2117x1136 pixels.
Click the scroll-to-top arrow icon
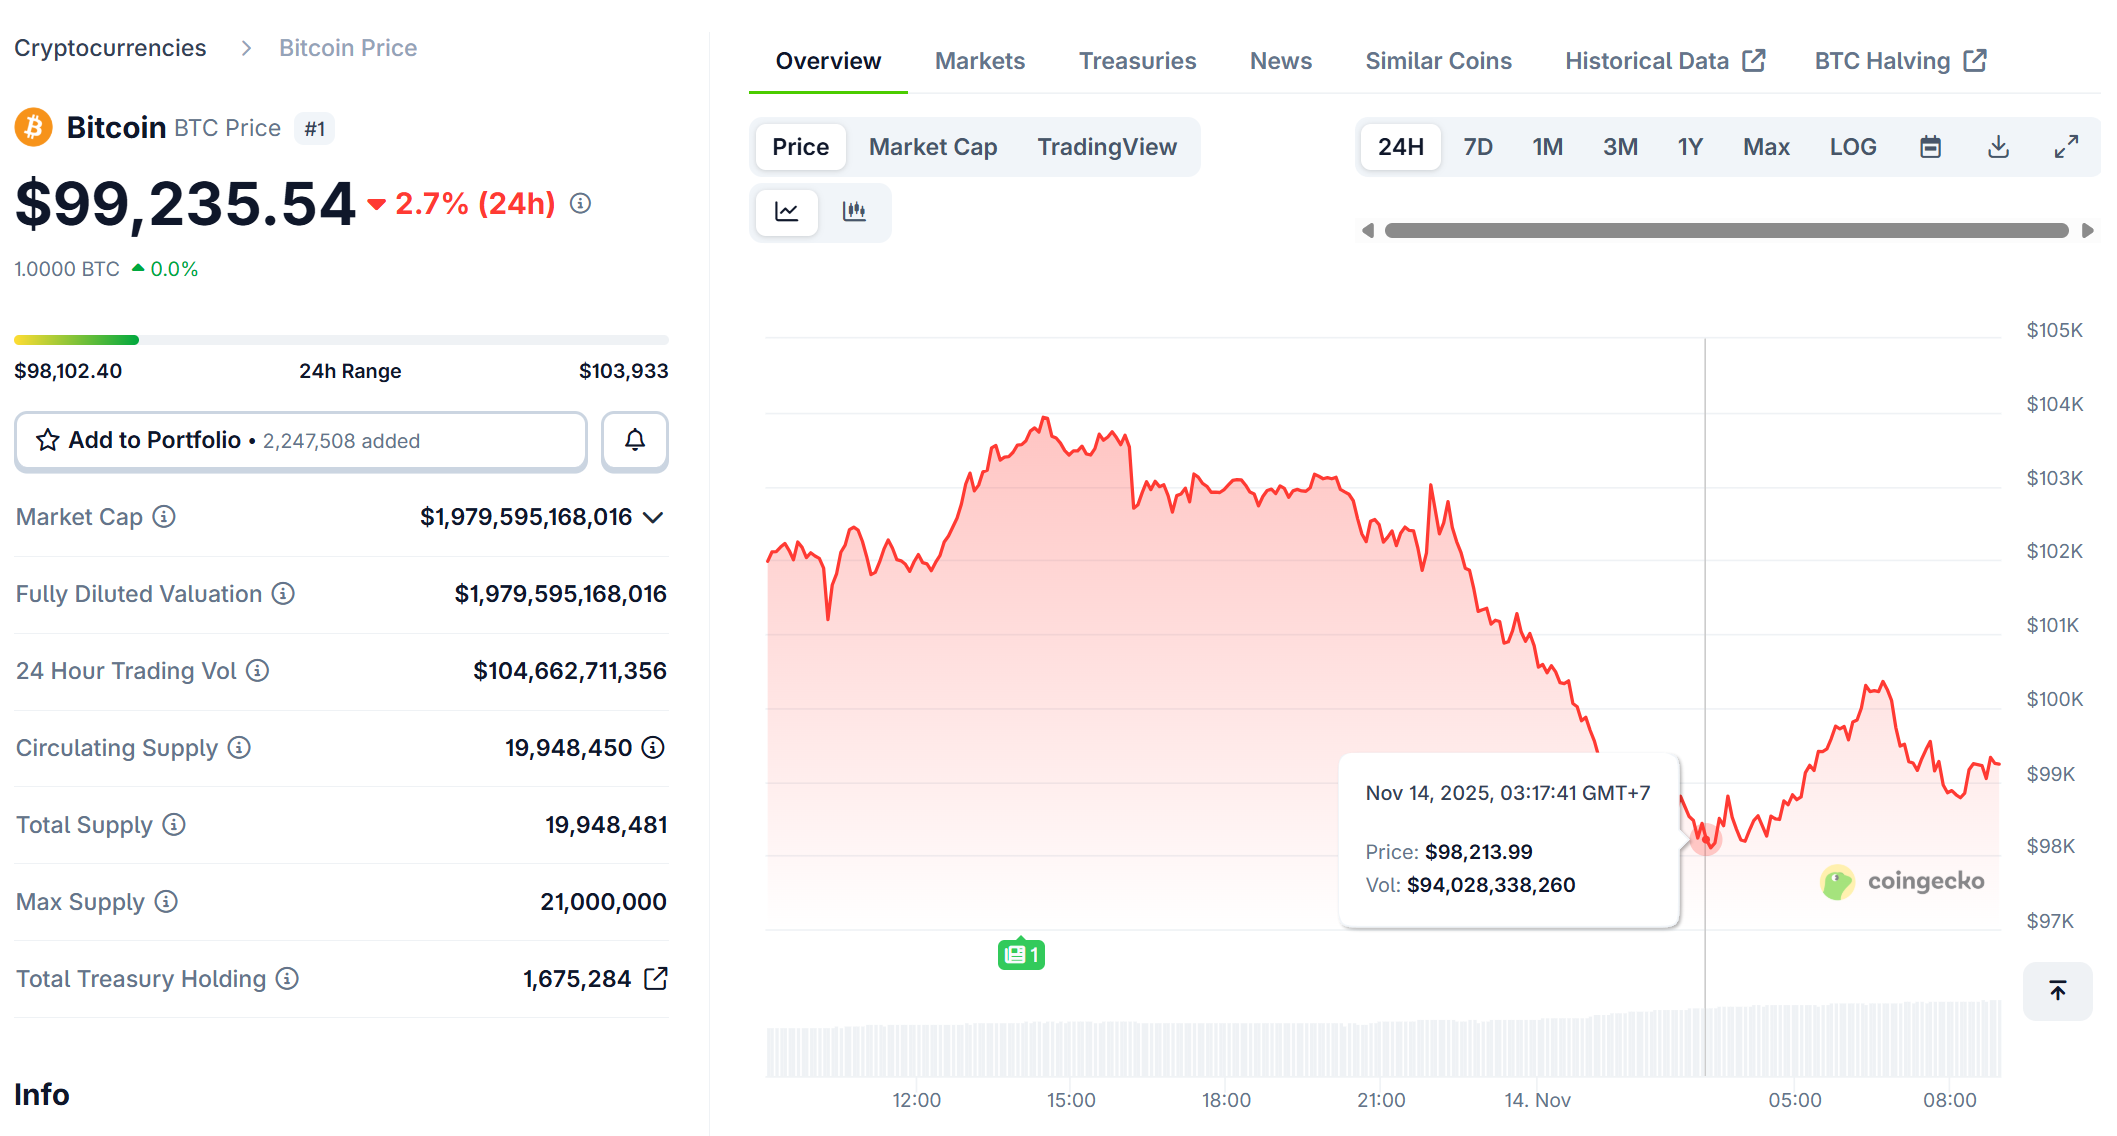click(2057, 991)
